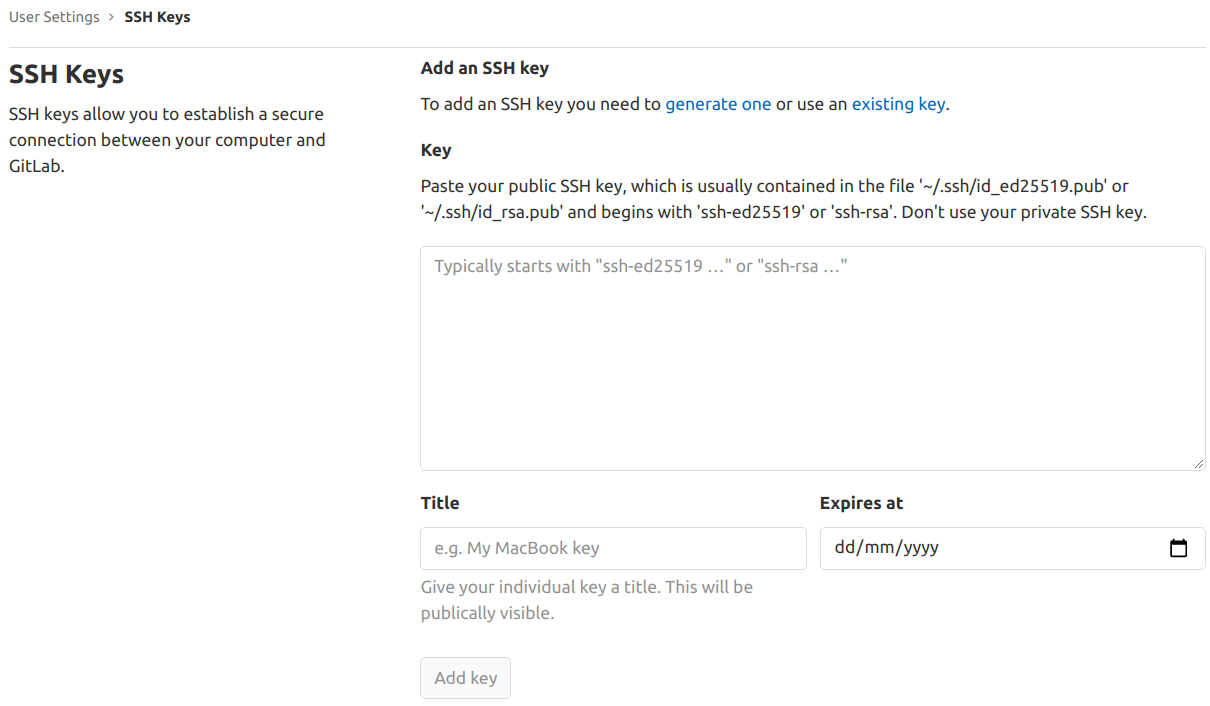Open the 'generate one' link
Screen dimensions: 1210x706
tap(718, 104)
